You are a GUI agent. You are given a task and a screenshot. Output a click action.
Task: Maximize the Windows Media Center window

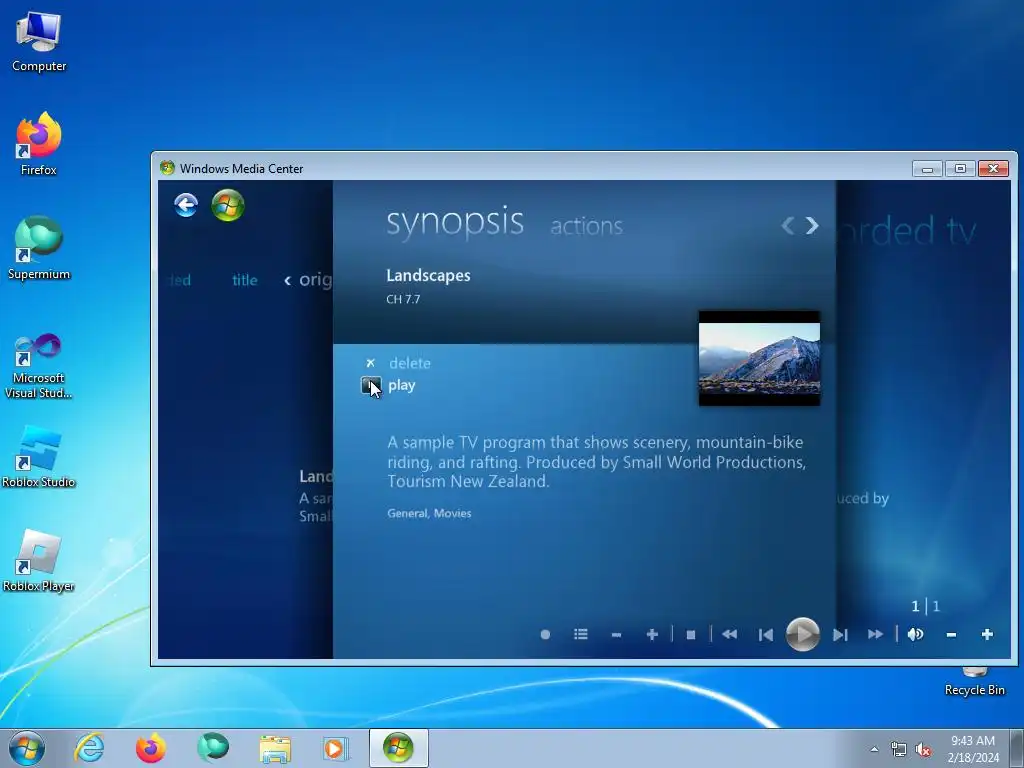[960, 168]
